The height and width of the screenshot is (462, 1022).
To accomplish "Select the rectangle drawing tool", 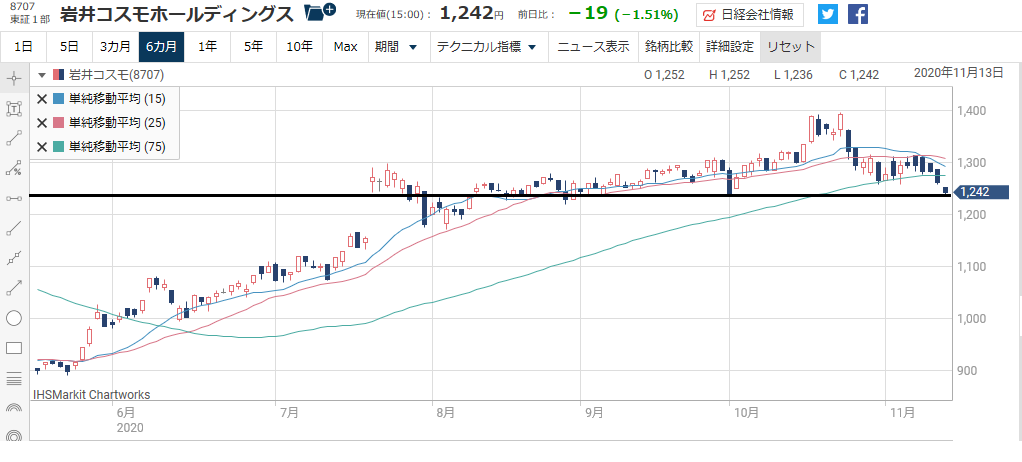I will tap(14, 347).
